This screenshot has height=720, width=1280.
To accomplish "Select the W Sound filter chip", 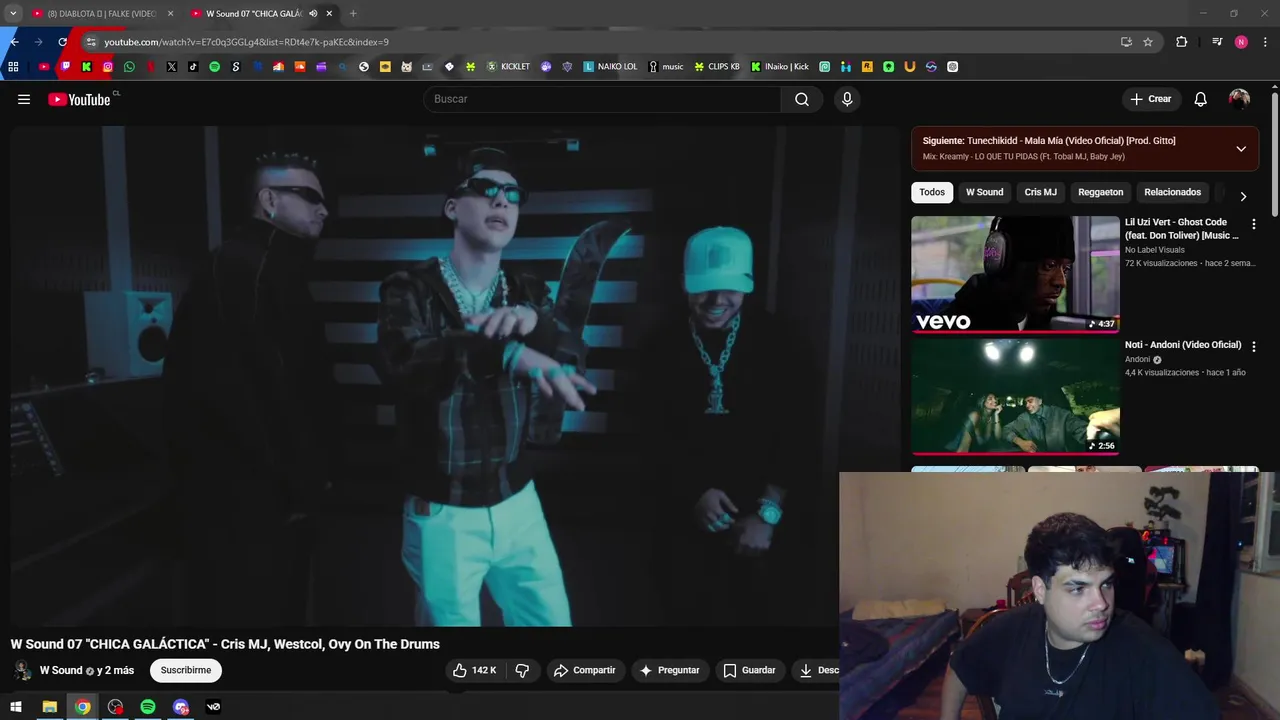I will click(x=984, y=192).
